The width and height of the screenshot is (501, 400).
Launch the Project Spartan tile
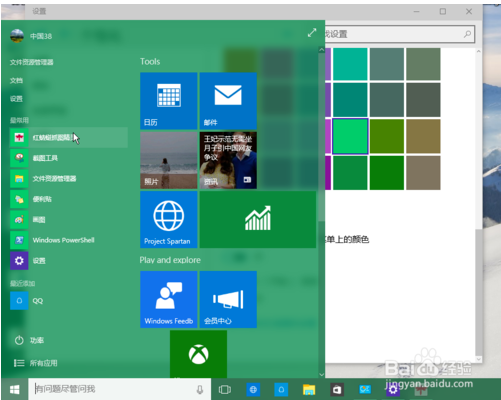coord(169,219)
